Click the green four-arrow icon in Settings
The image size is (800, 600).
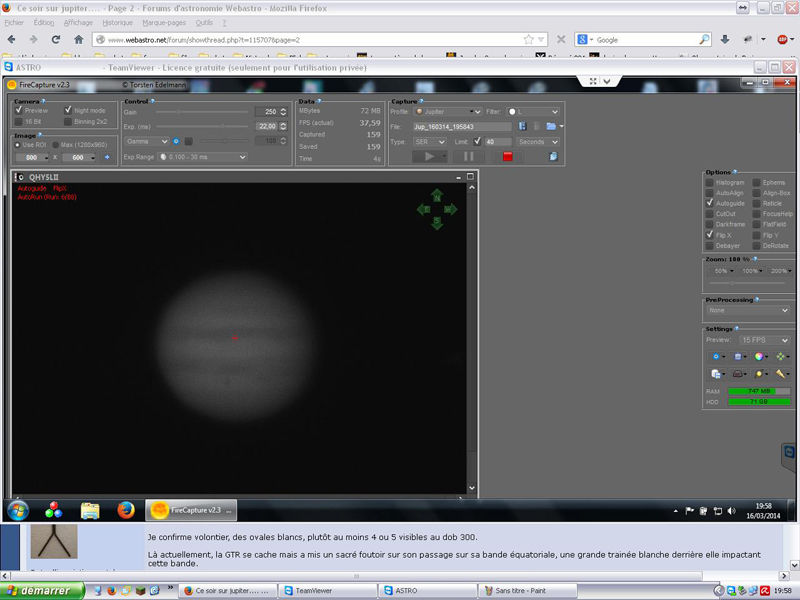coord(780,357)
